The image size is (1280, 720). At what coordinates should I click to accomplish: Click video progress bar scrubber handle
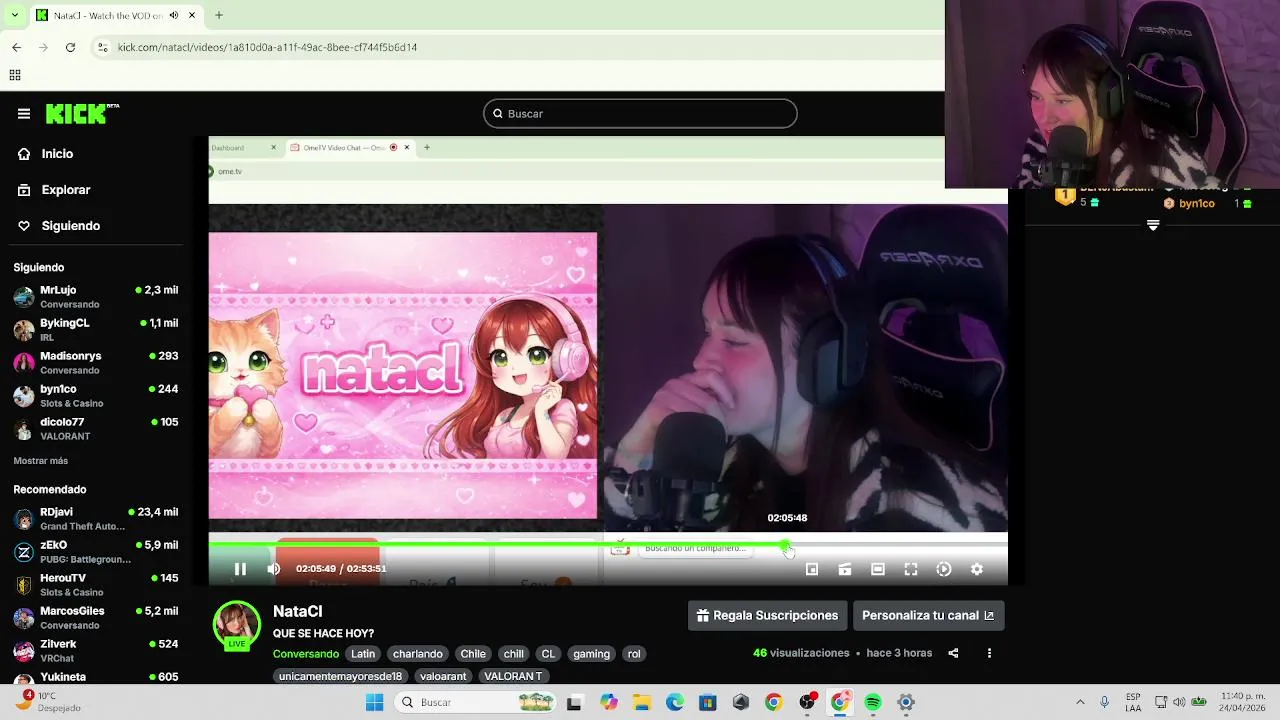pyautogui.click(x=786, y=545)
